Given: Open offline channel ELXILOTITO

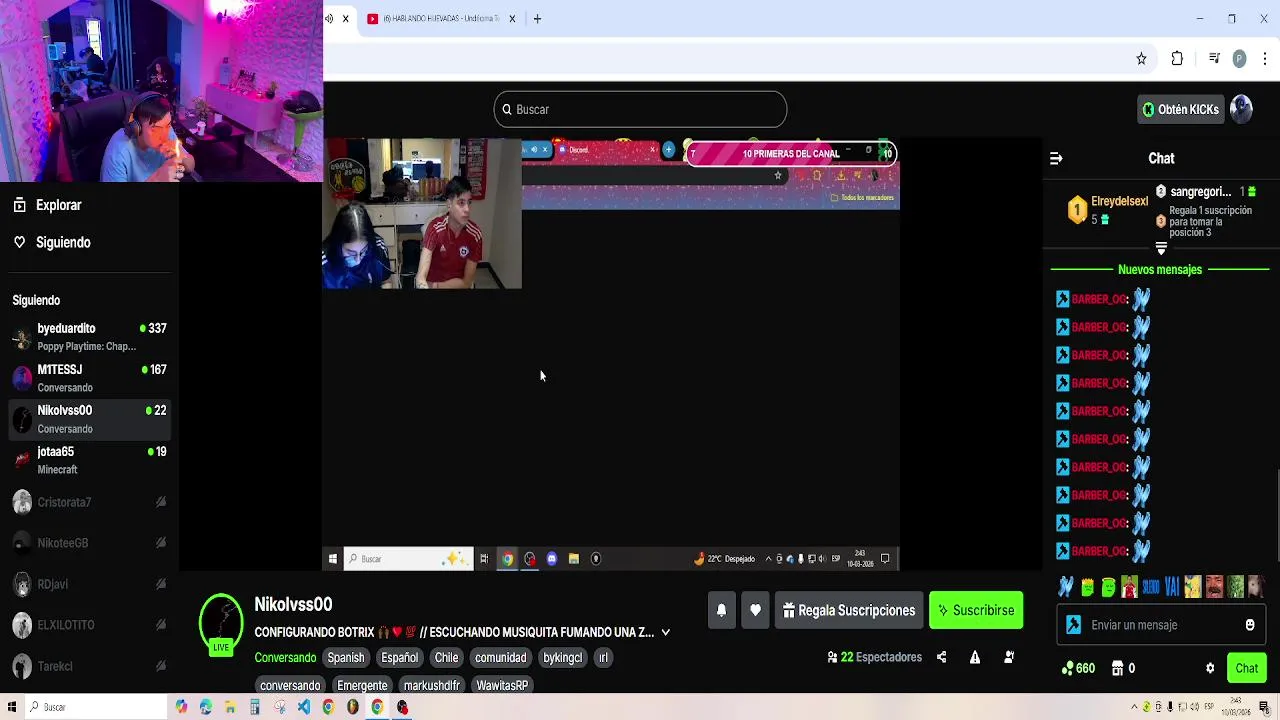Looking at the screenshot, I should [89, 625].
